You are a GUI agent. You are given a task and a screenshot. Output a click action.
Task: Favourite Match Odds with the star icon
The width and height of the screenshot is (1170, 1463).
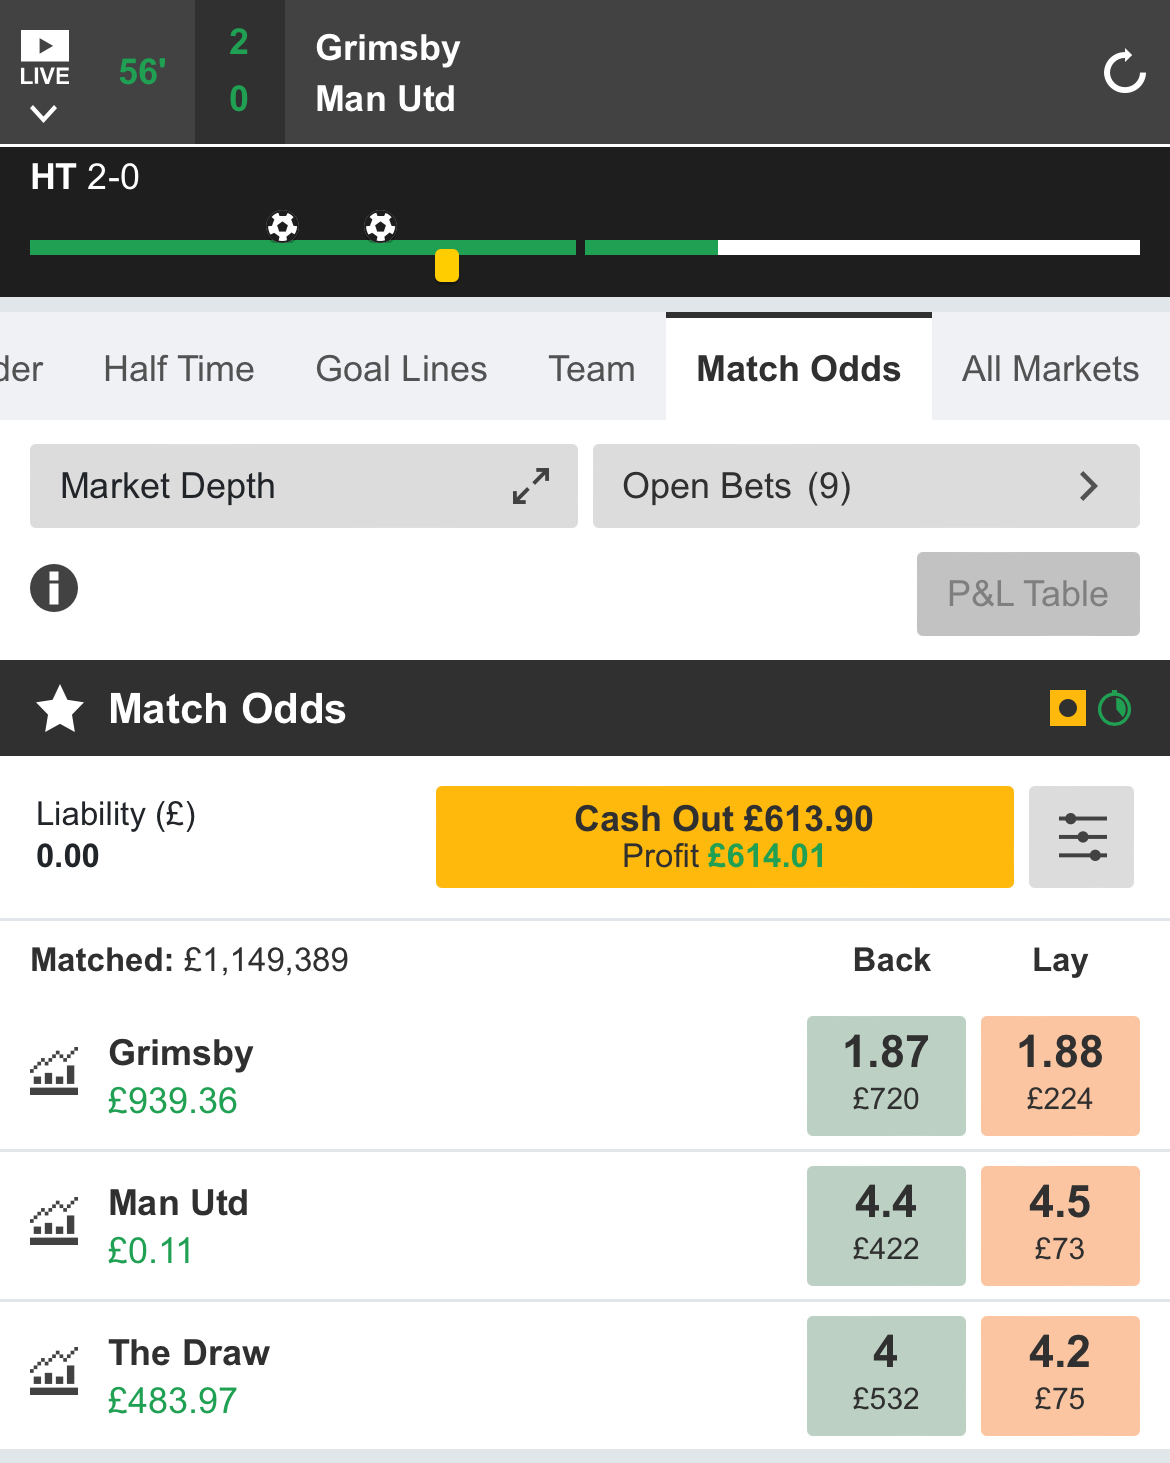60,709
